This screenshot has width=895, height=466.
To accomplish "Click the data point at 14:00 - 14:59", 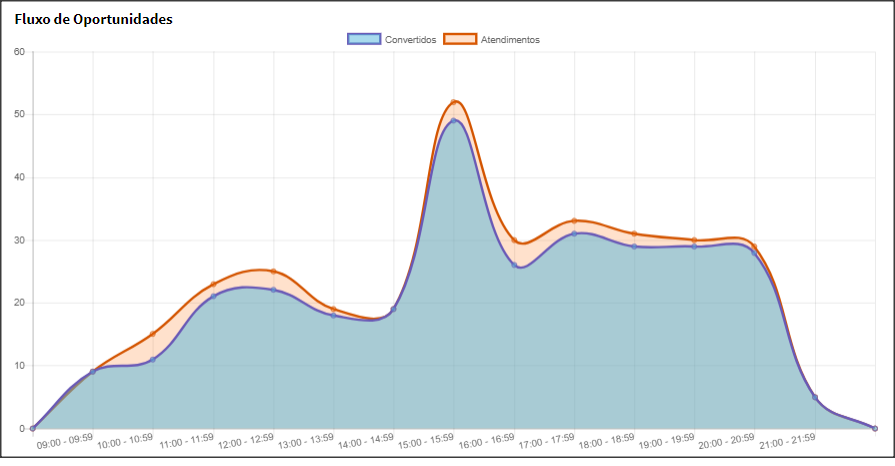I will (393, 309).
